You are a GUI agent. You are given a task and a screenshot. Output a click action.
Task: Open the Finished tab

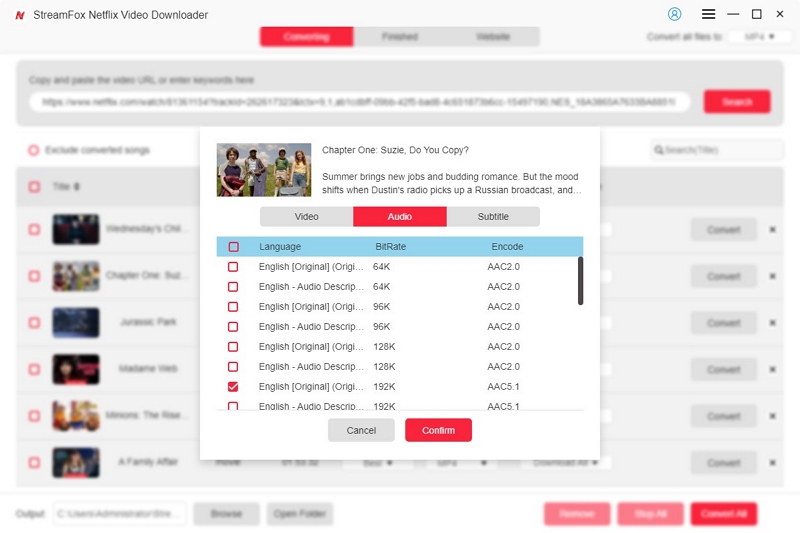[399, 37]
